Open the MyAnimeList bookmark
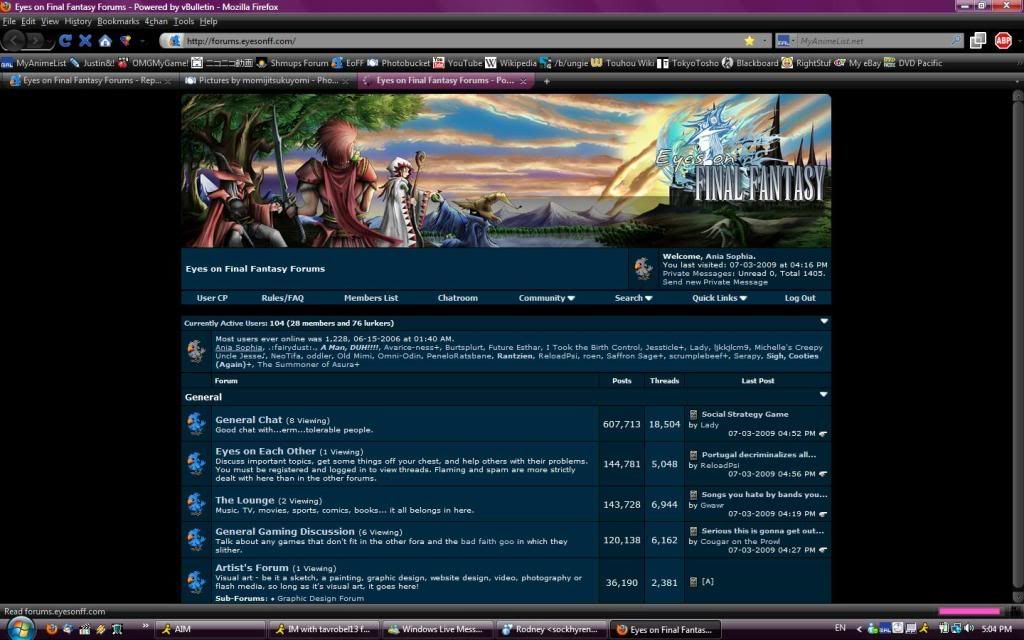Viewport: 1024px width, 640px height. 34,63
